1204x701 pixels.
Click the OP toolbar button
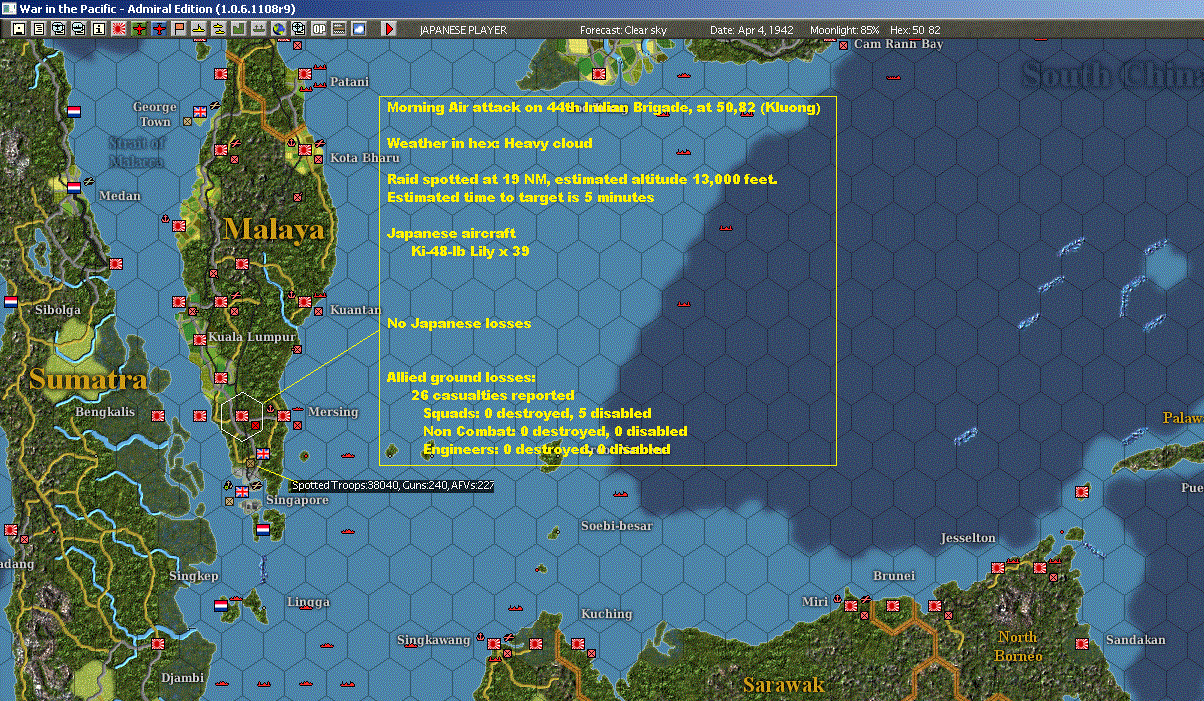[319, 29]
